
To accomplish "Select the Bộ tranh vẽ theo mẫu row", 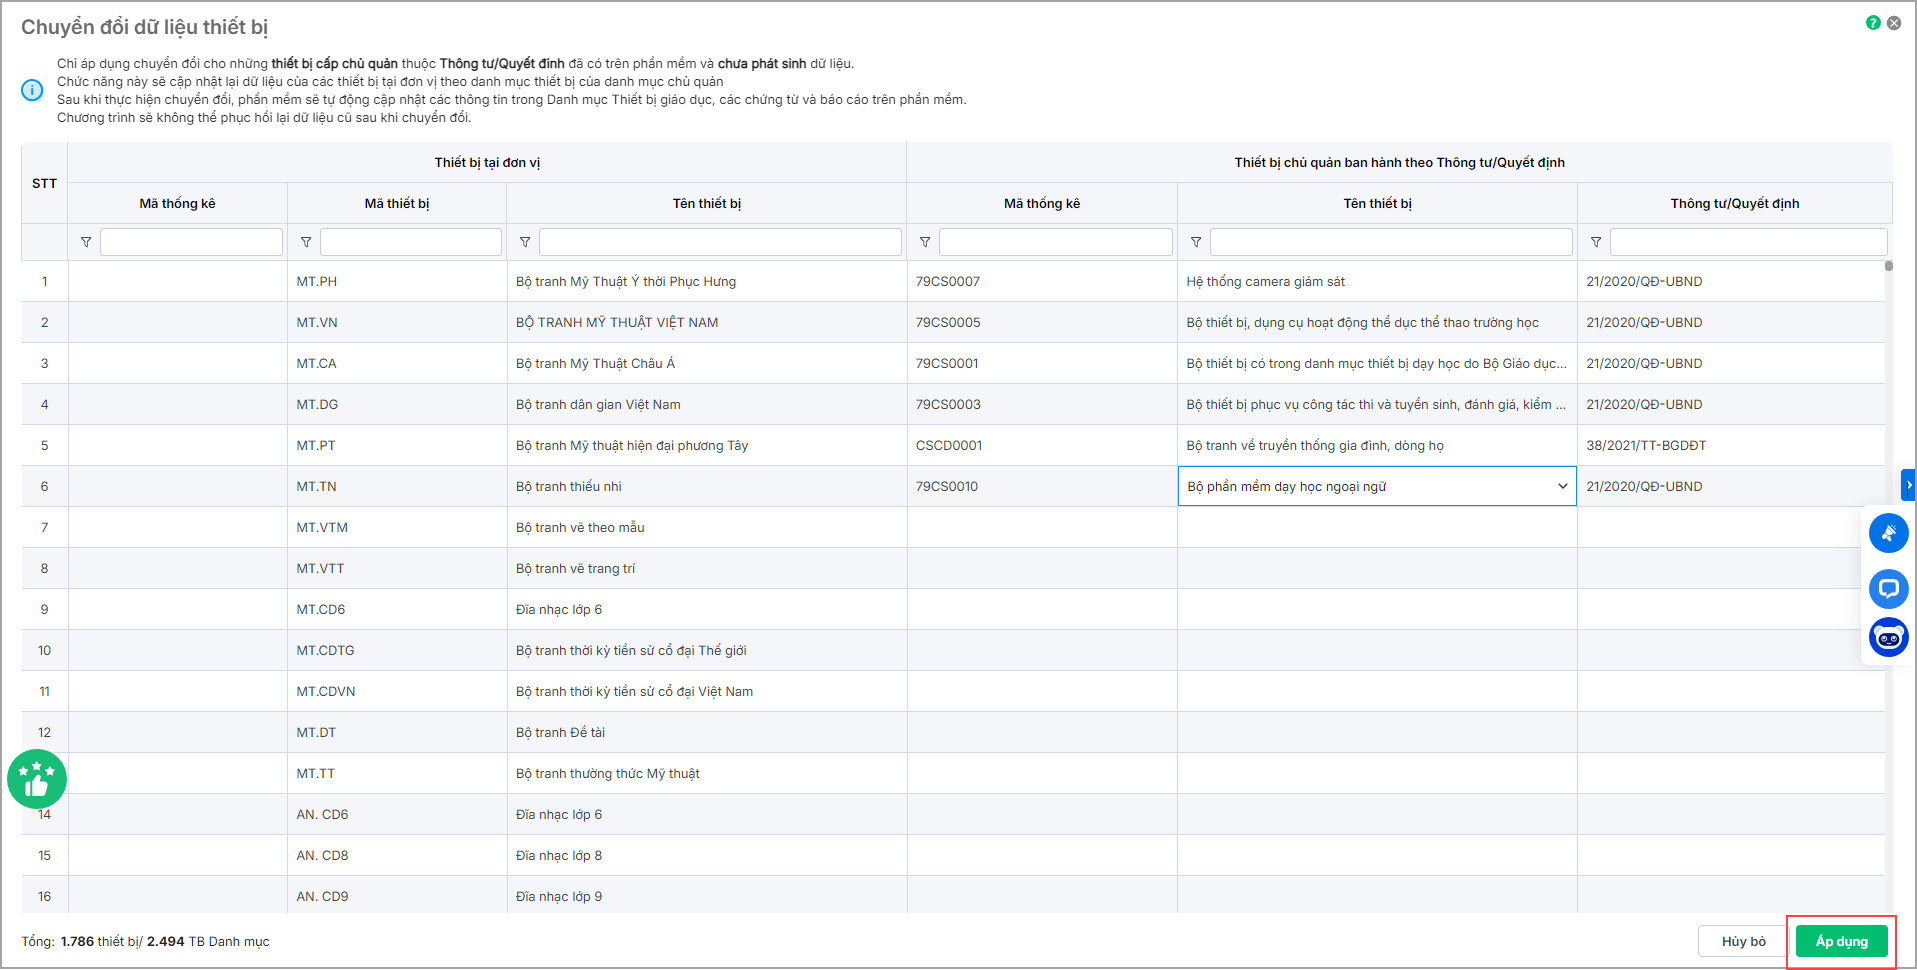I will point(580,527).
